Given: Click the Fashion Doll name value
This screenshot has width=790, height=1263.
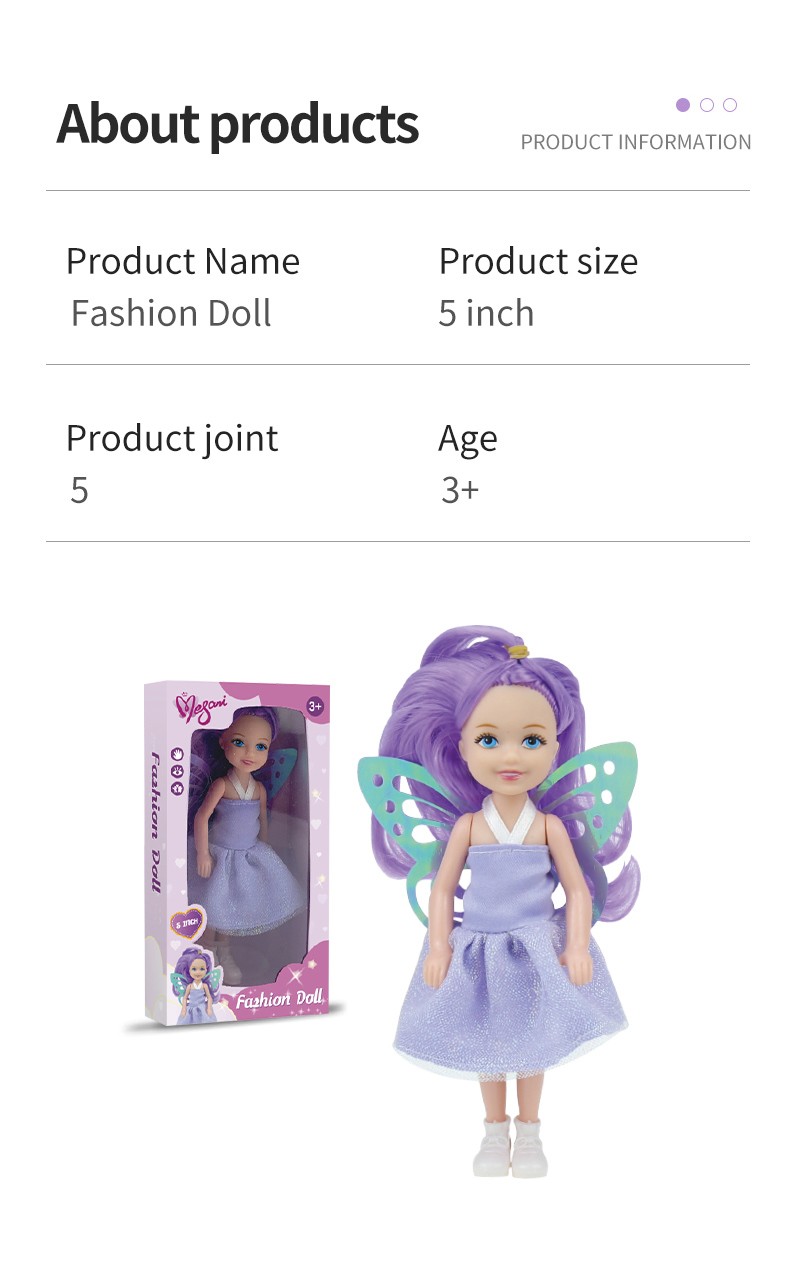Looking at the screenshot, I should click(171, 313).
